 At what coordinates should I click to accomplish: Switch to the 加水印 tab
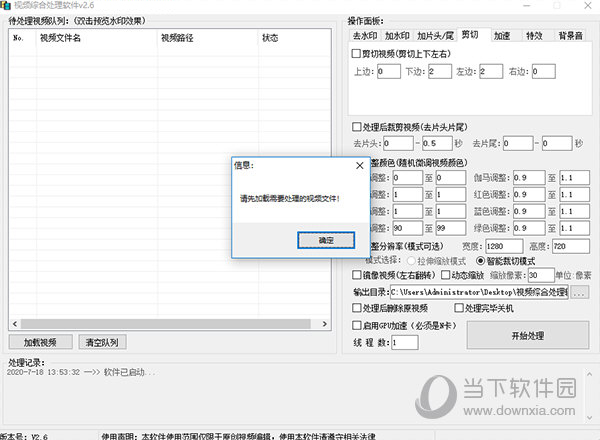[397, 36]
